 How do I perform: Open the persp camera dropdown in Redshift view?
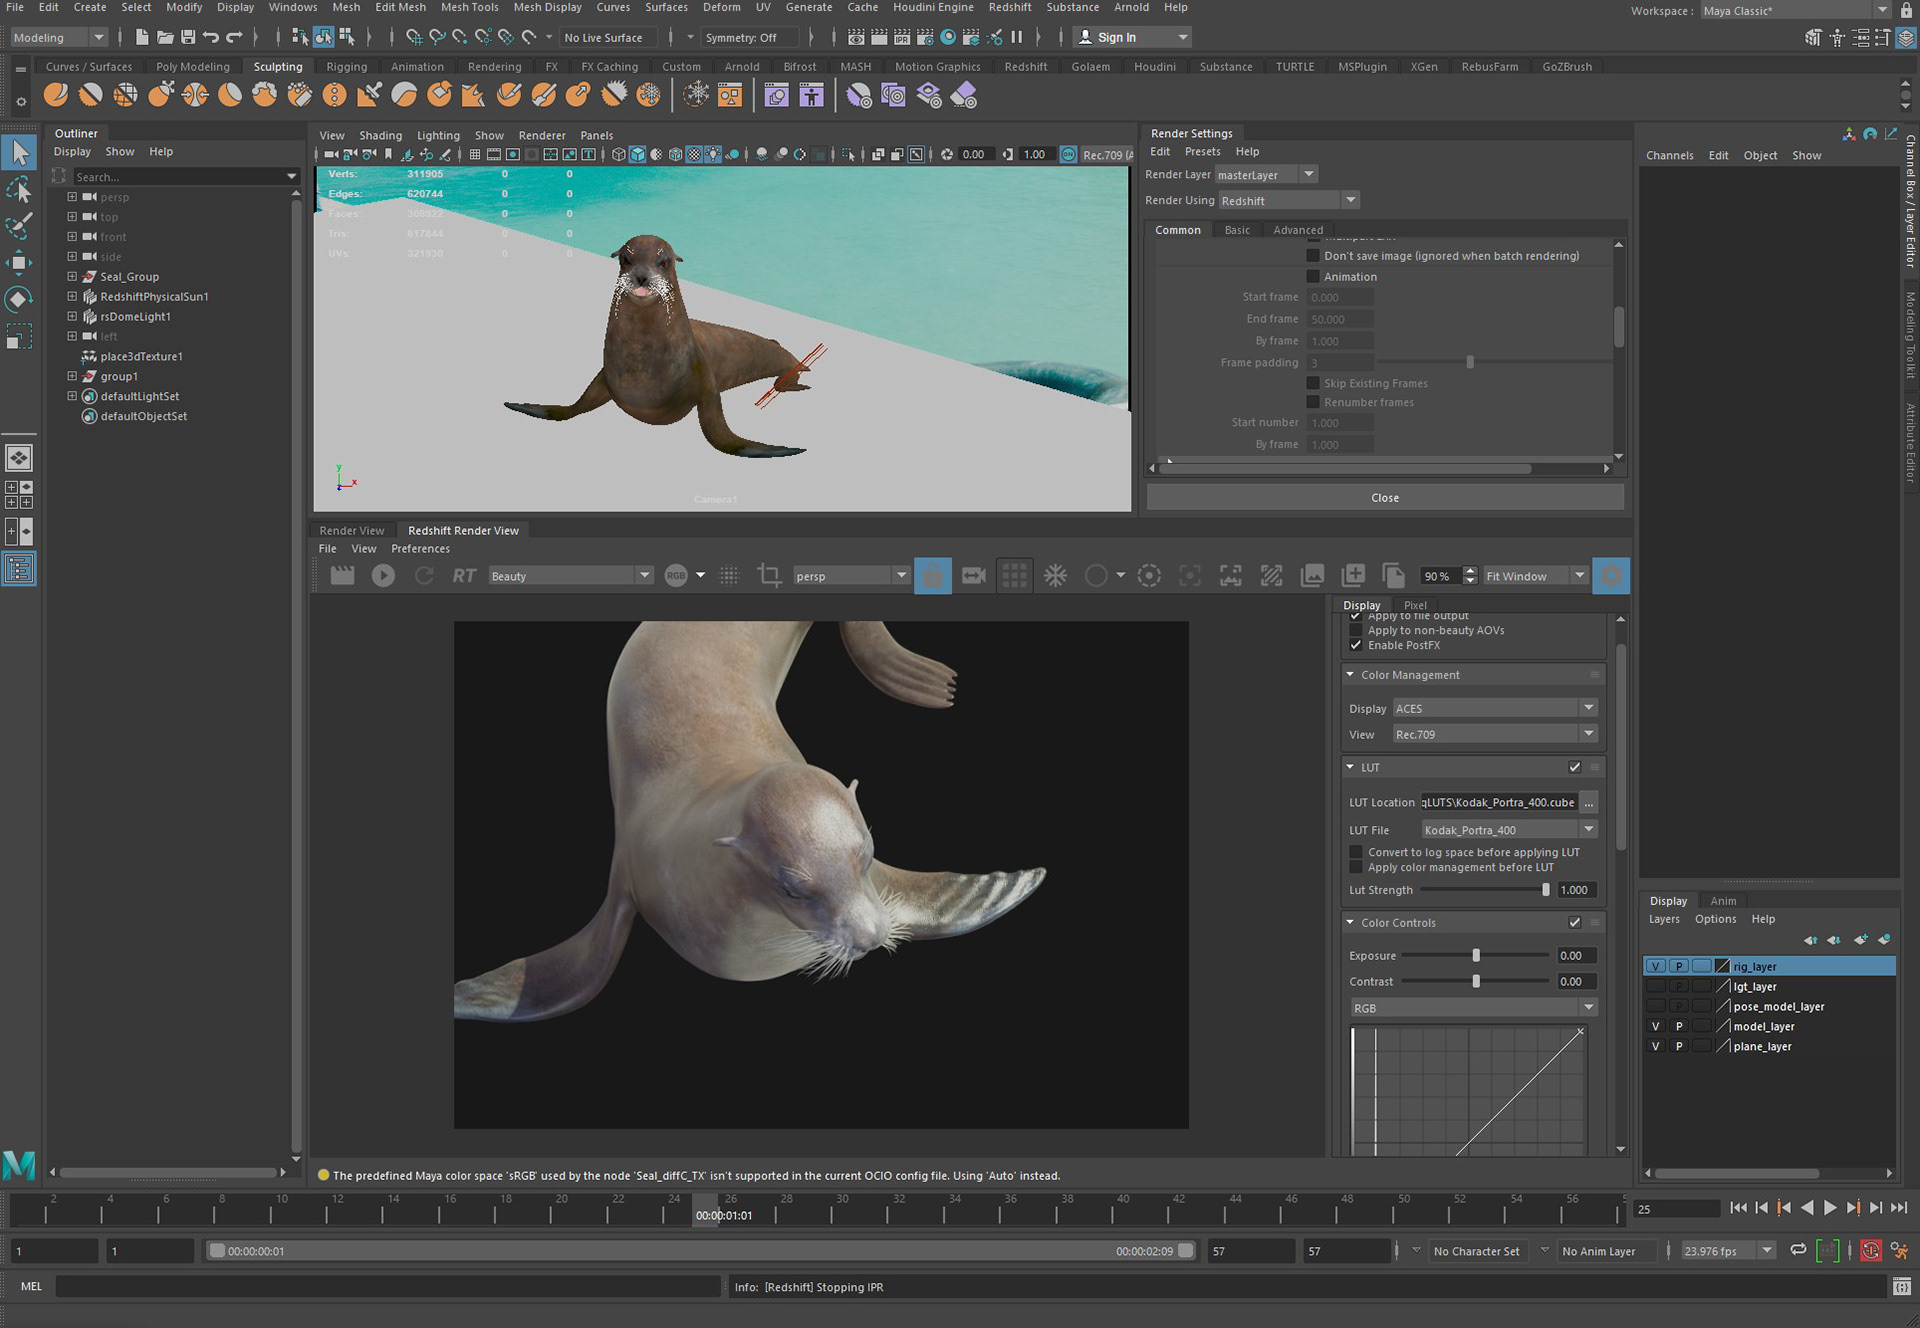[851, 576]
